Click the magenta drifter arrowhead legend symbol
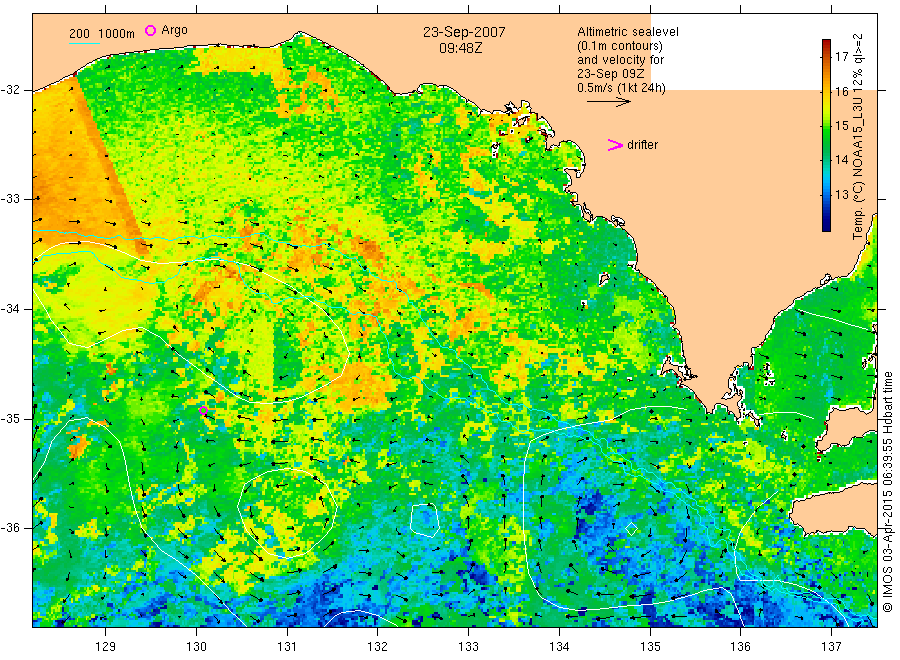This screenshot has height=660, width=900. [x=615, y=145]
